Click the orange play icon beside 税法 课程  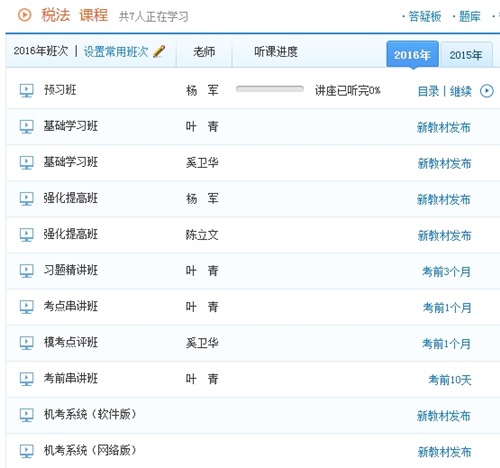[x=24, y=15]
